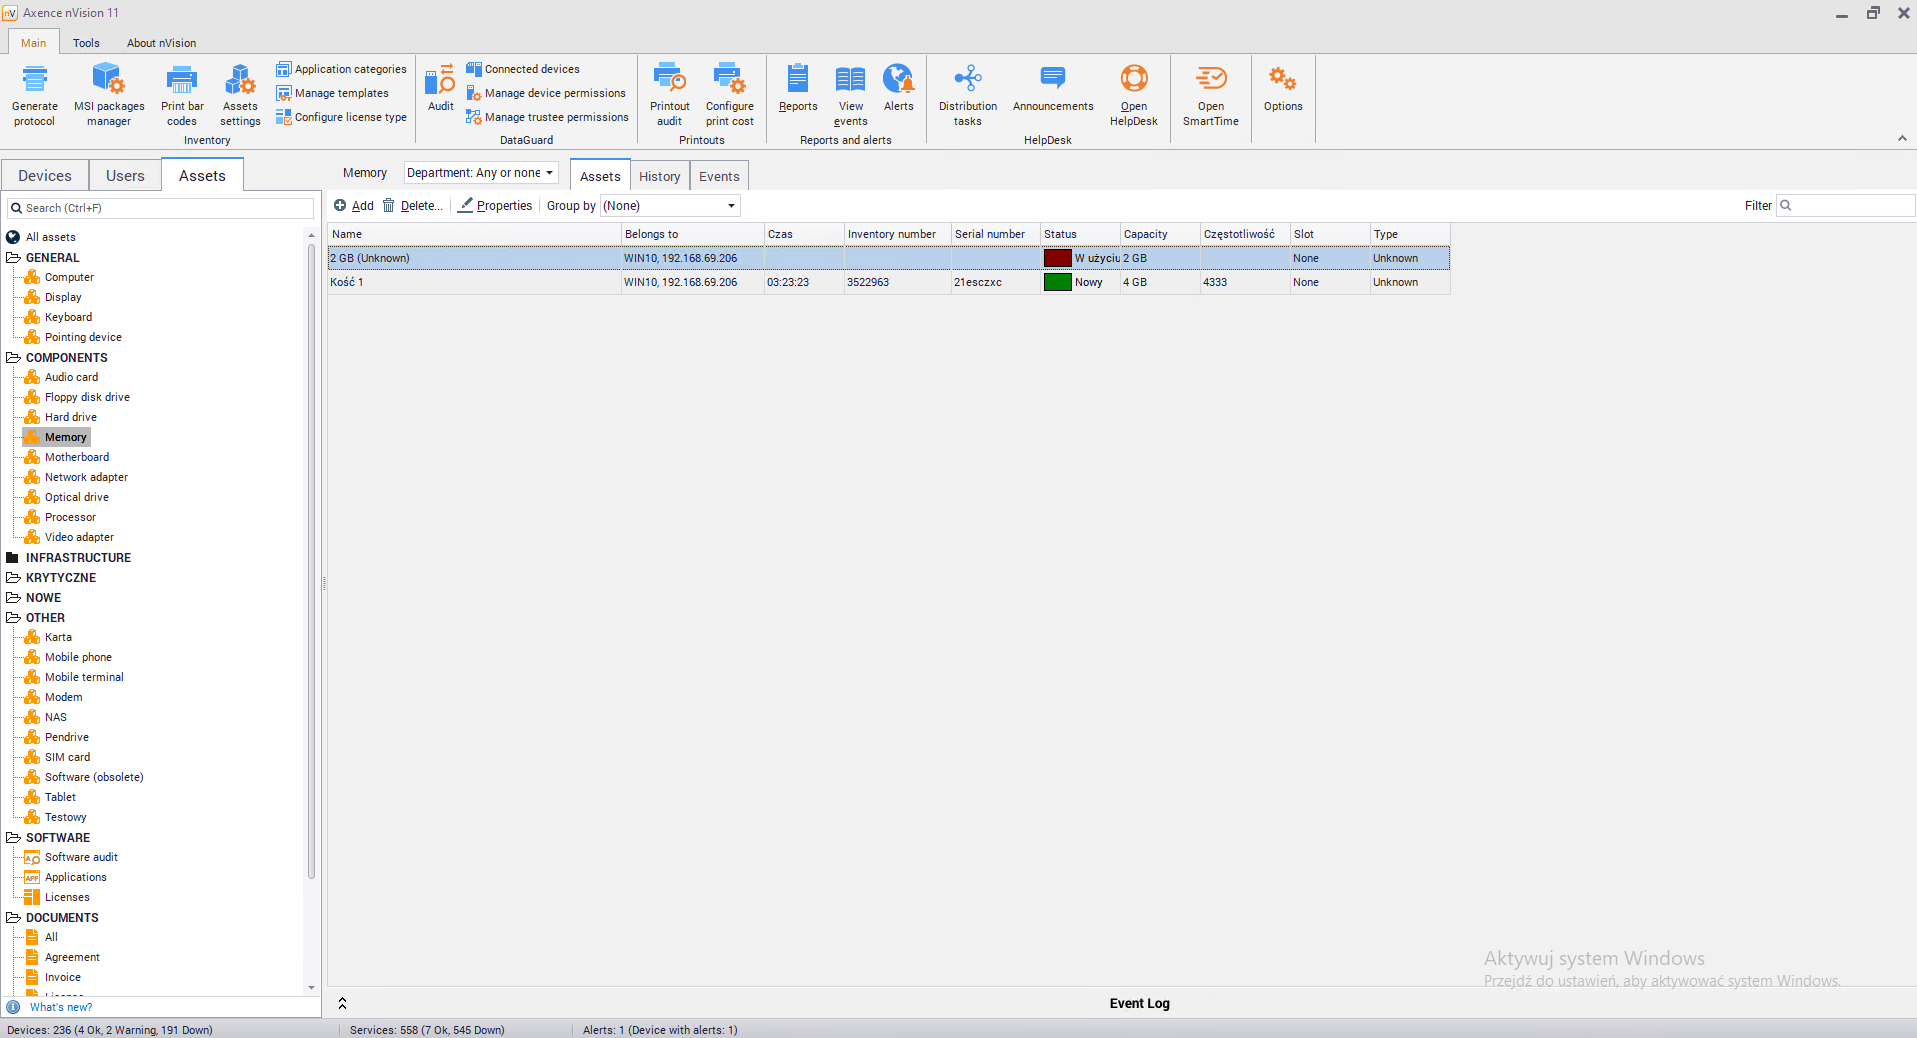This screenshot has height=1038, width=1917.
Task: Click the Add asset button
Action: (x=354, y=206)
